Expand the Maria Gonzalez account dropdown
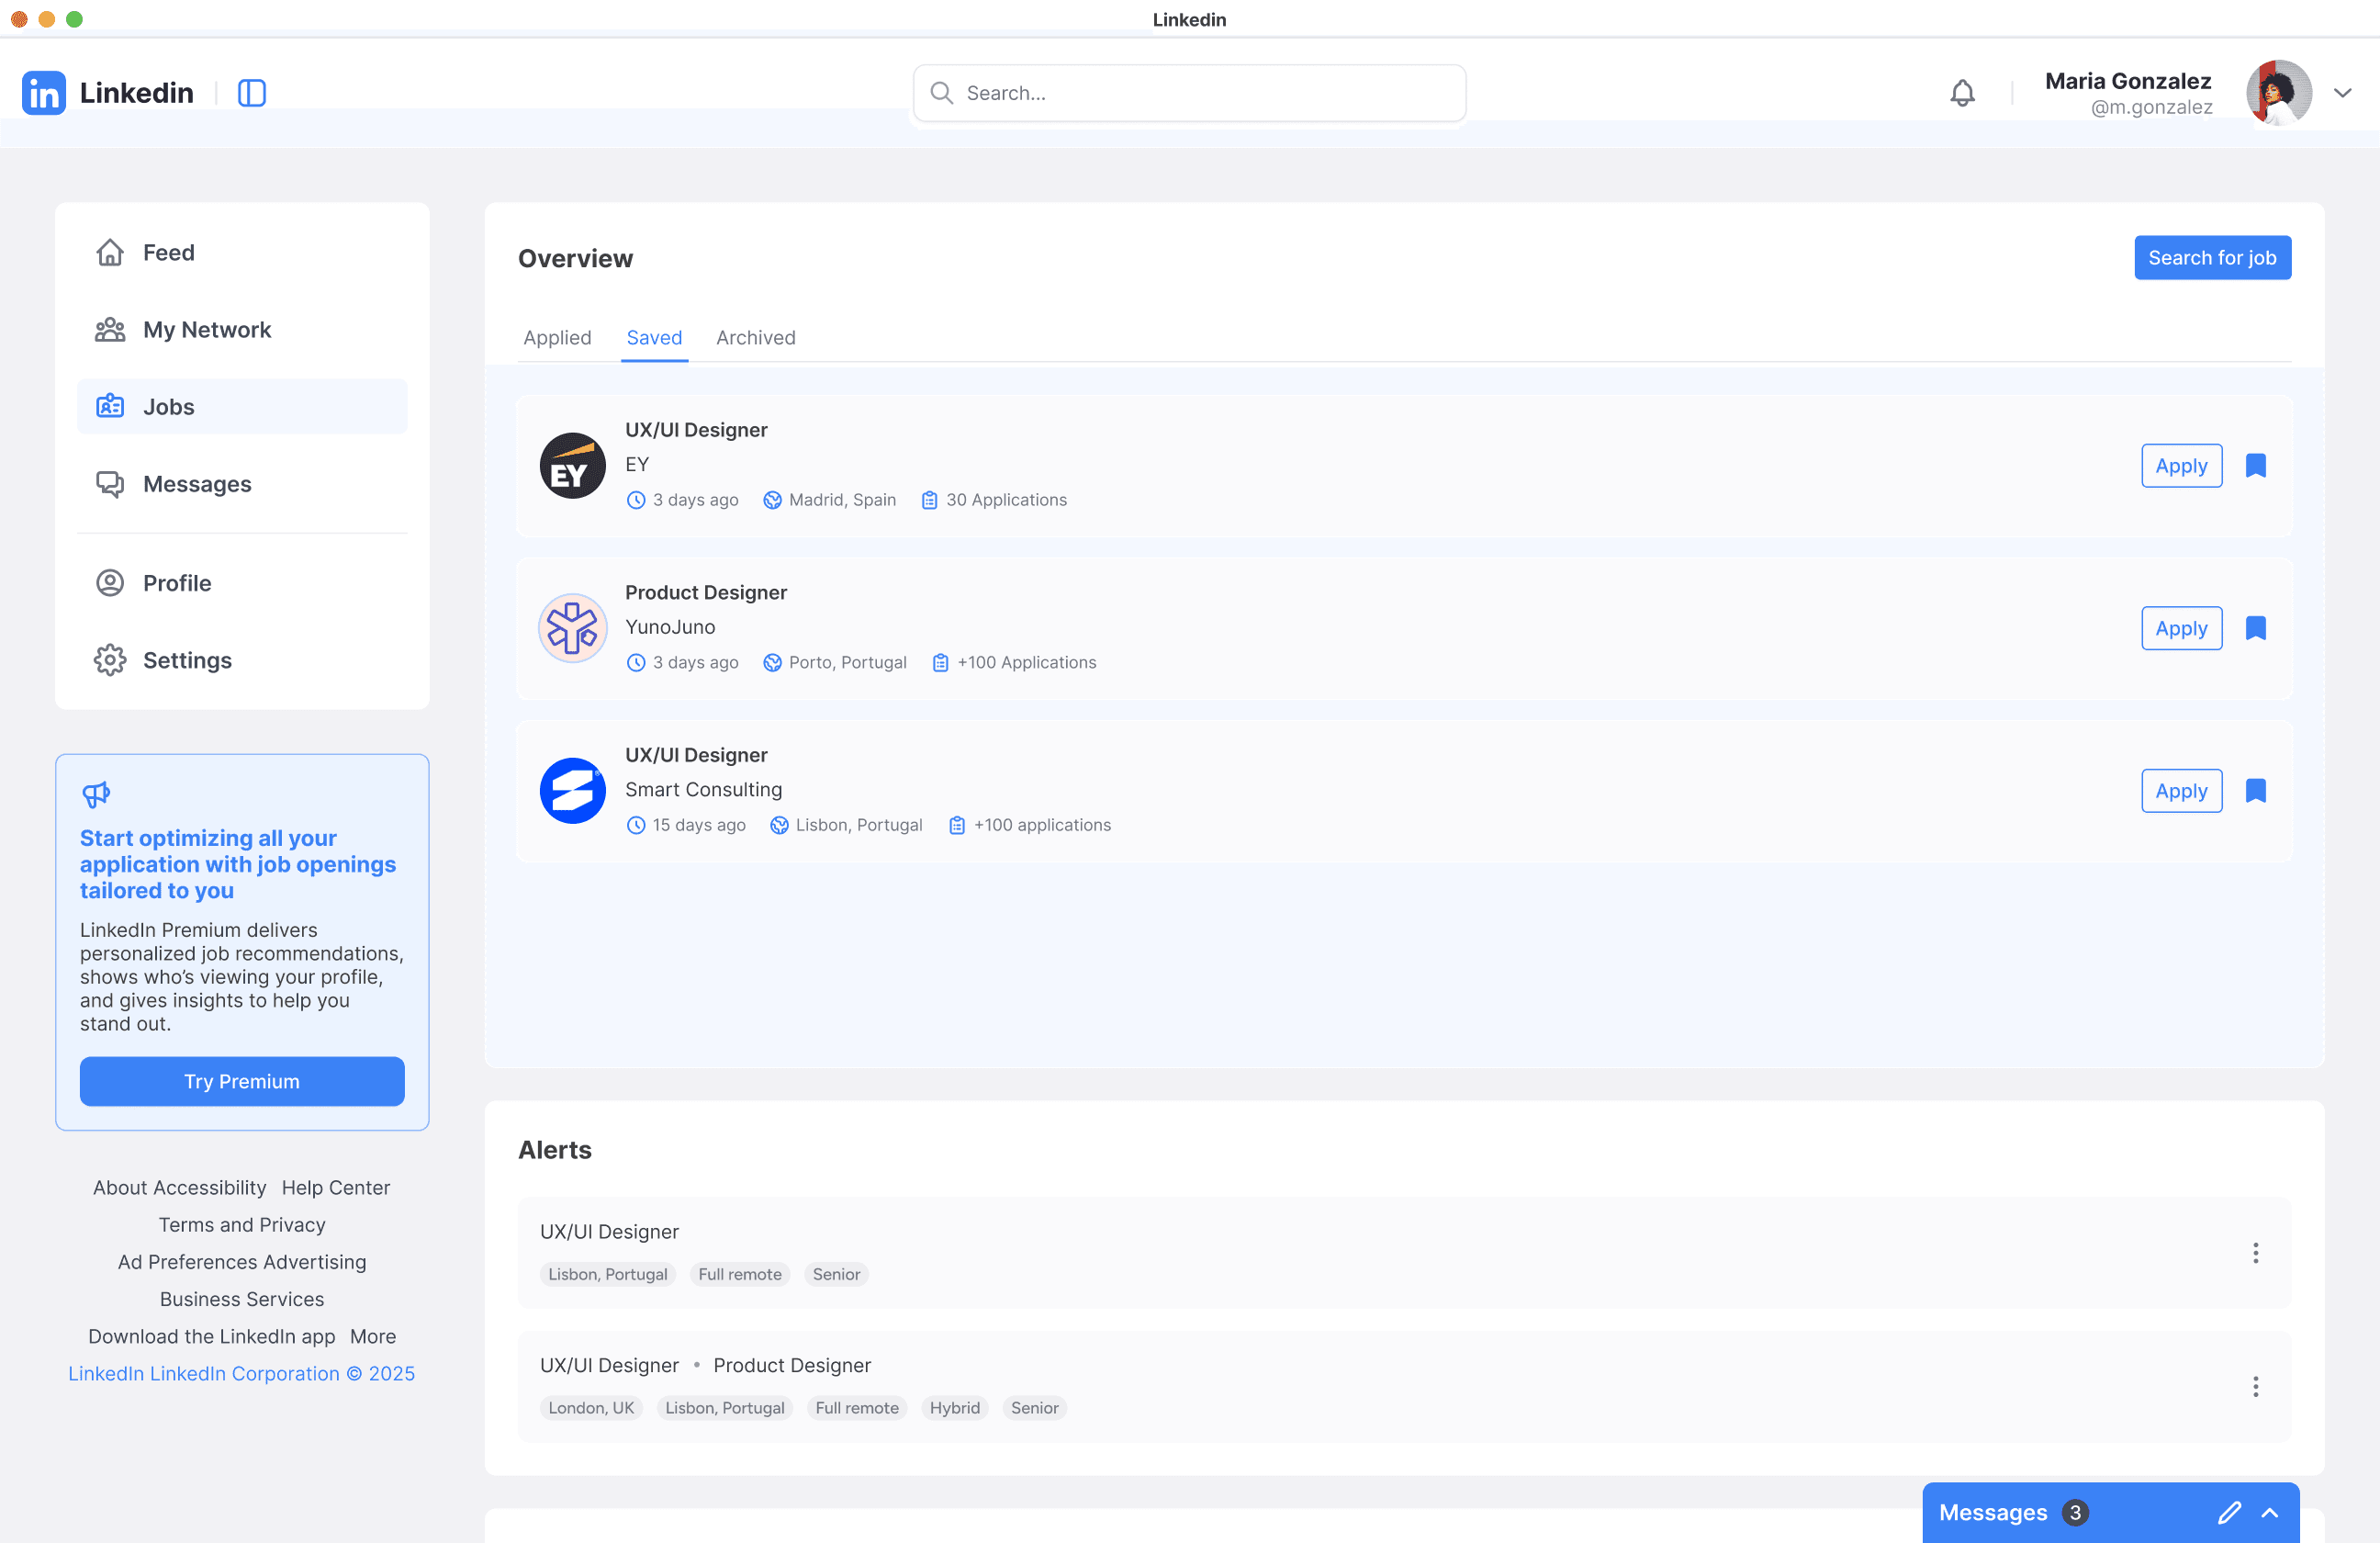 point(2342,93)
